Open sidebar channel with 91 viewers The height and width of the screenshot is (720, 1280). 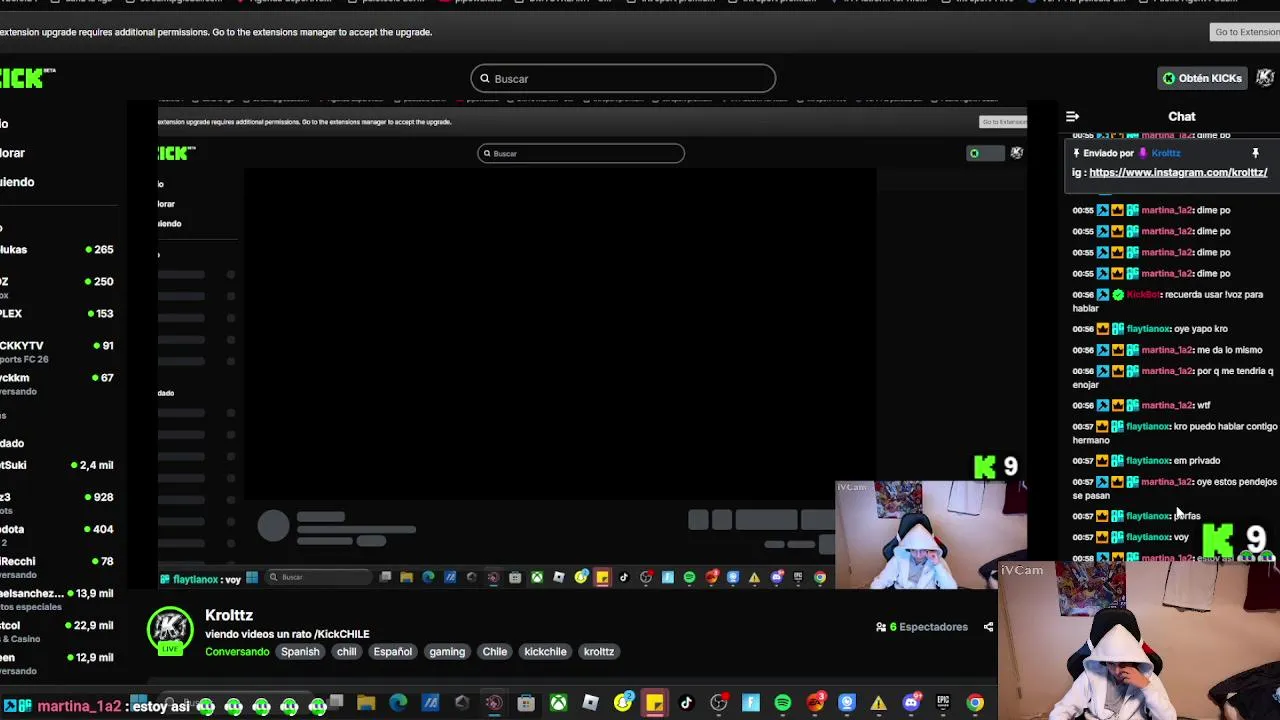(58, 351)
